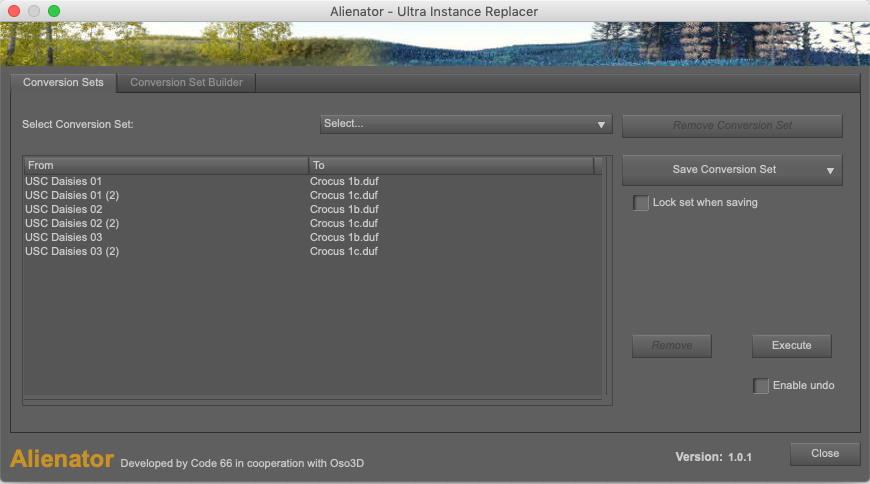870x484 pixels.
Task: Open the Conversion Set Builder tab
Action: click(186, 83)
